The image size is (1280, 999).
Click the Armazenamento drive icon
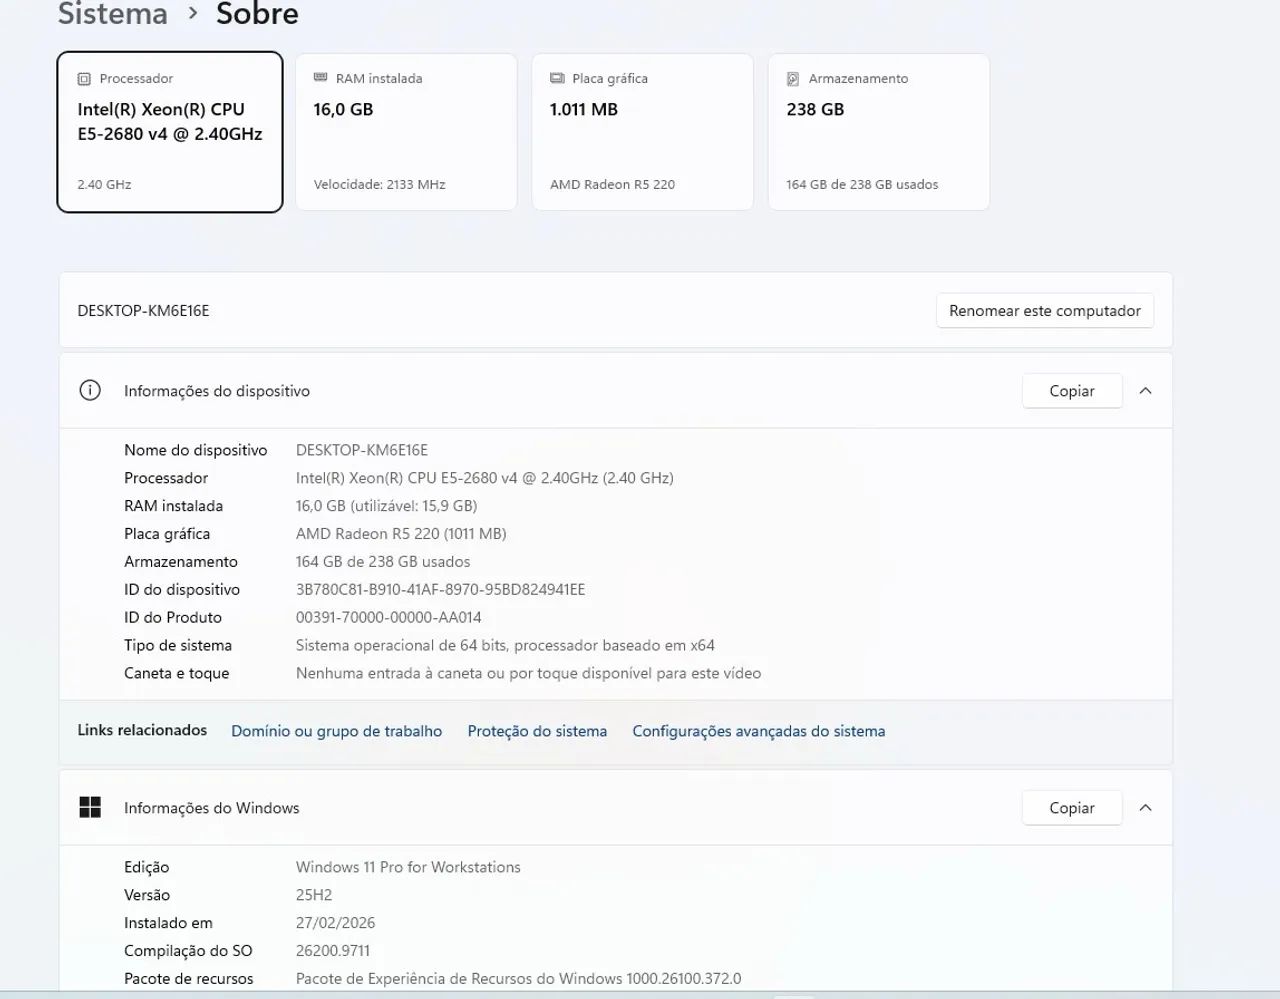pyautogui.click(x=793, y=79)
